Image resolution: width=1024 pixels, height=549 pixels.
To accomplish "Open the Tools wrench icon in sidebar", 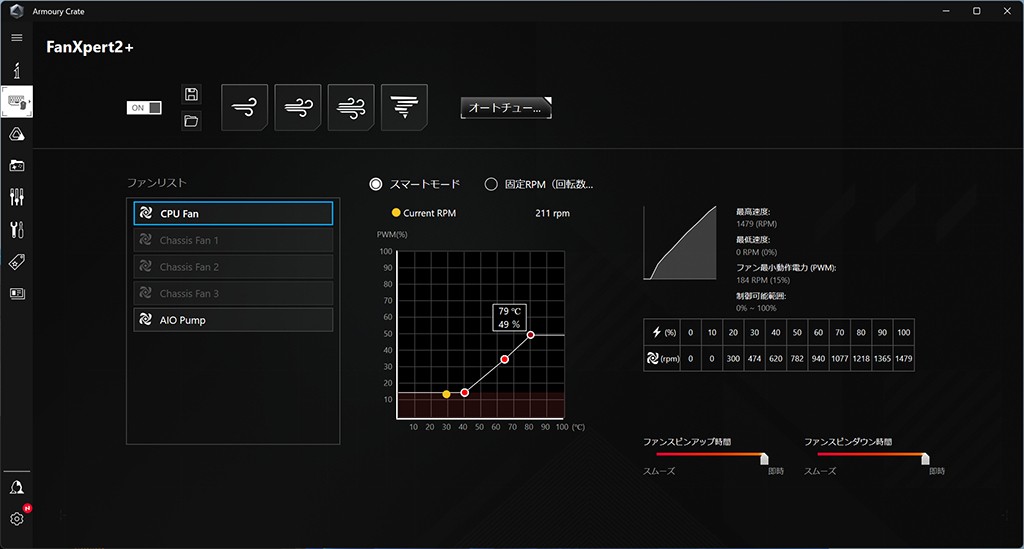I will click(x=16, y=229).
